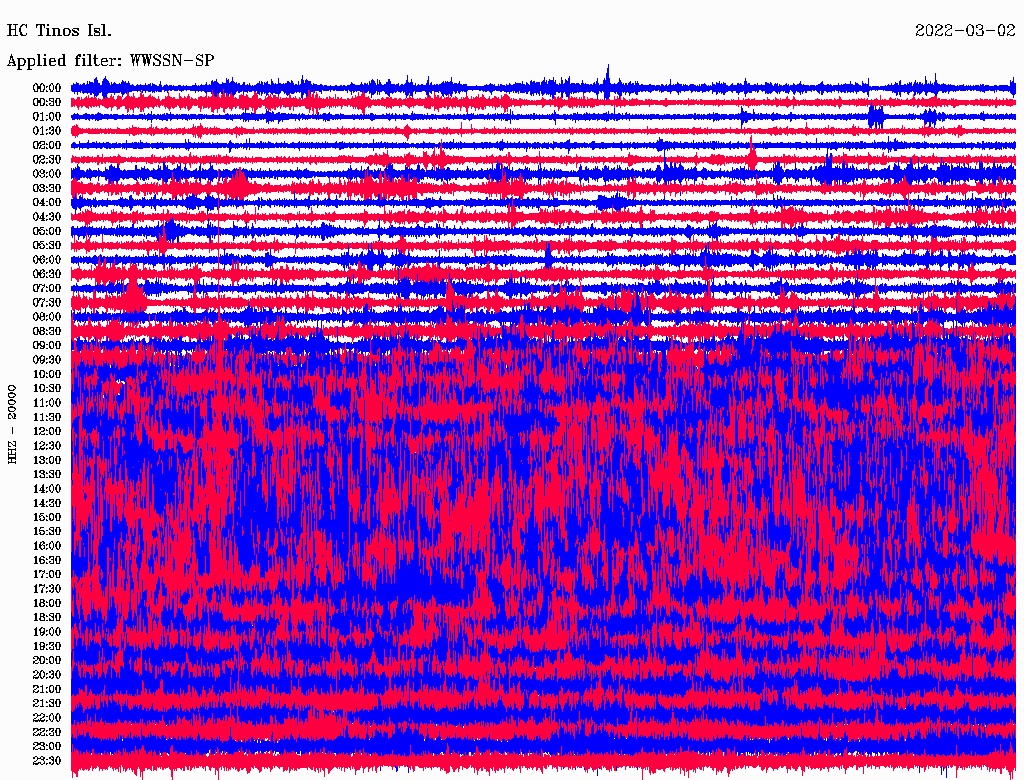
Task: Select the 06:00 time label
Action: tap(47, 259)
